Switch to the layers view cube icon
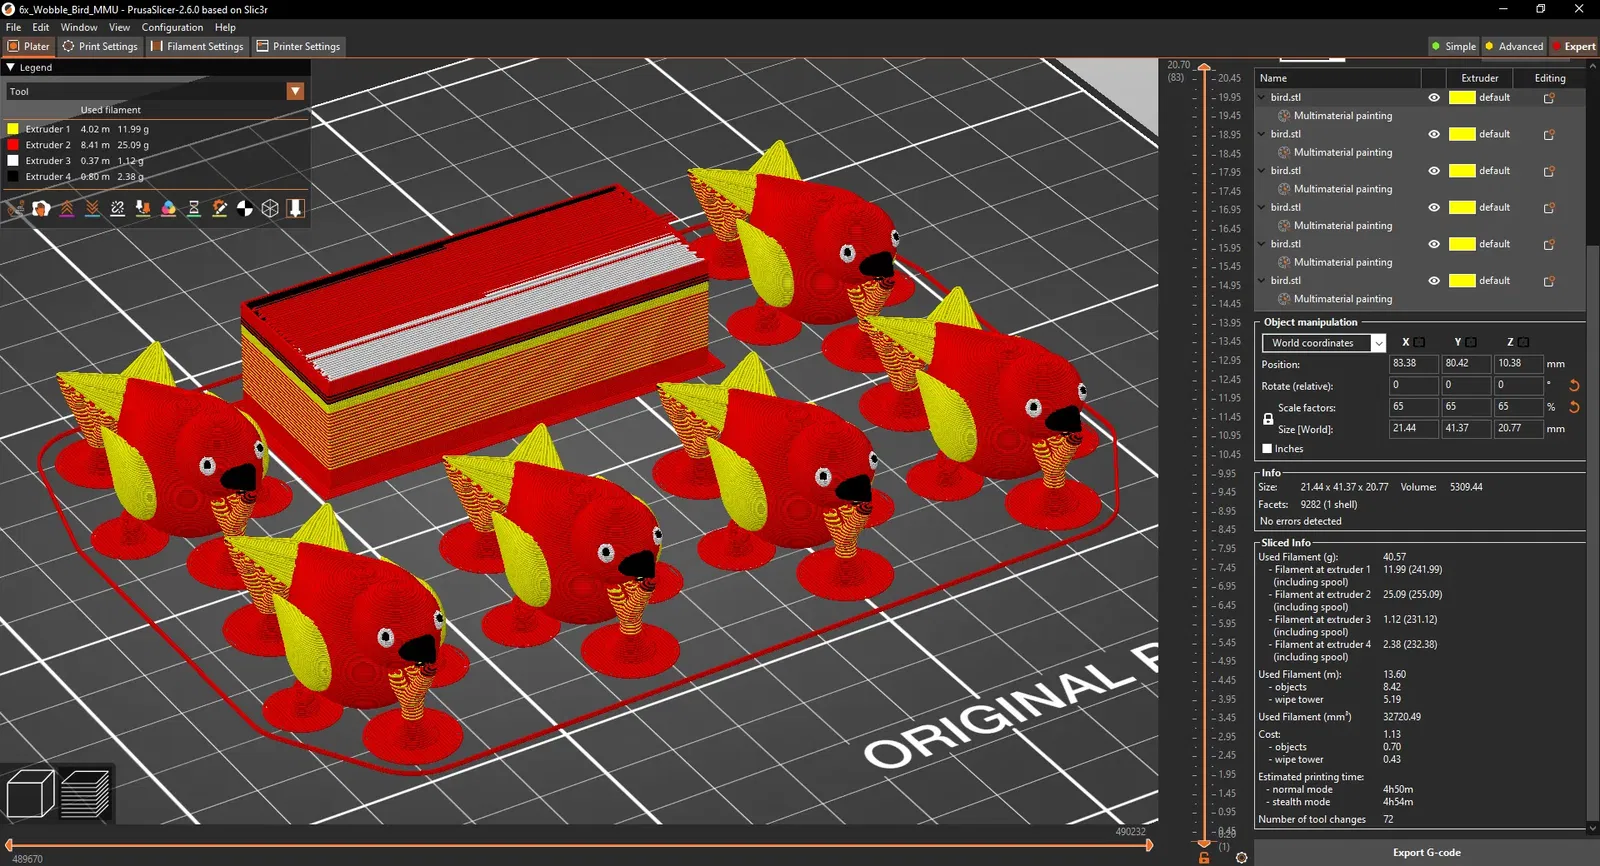1600x866 pixels. coord(86,794)
